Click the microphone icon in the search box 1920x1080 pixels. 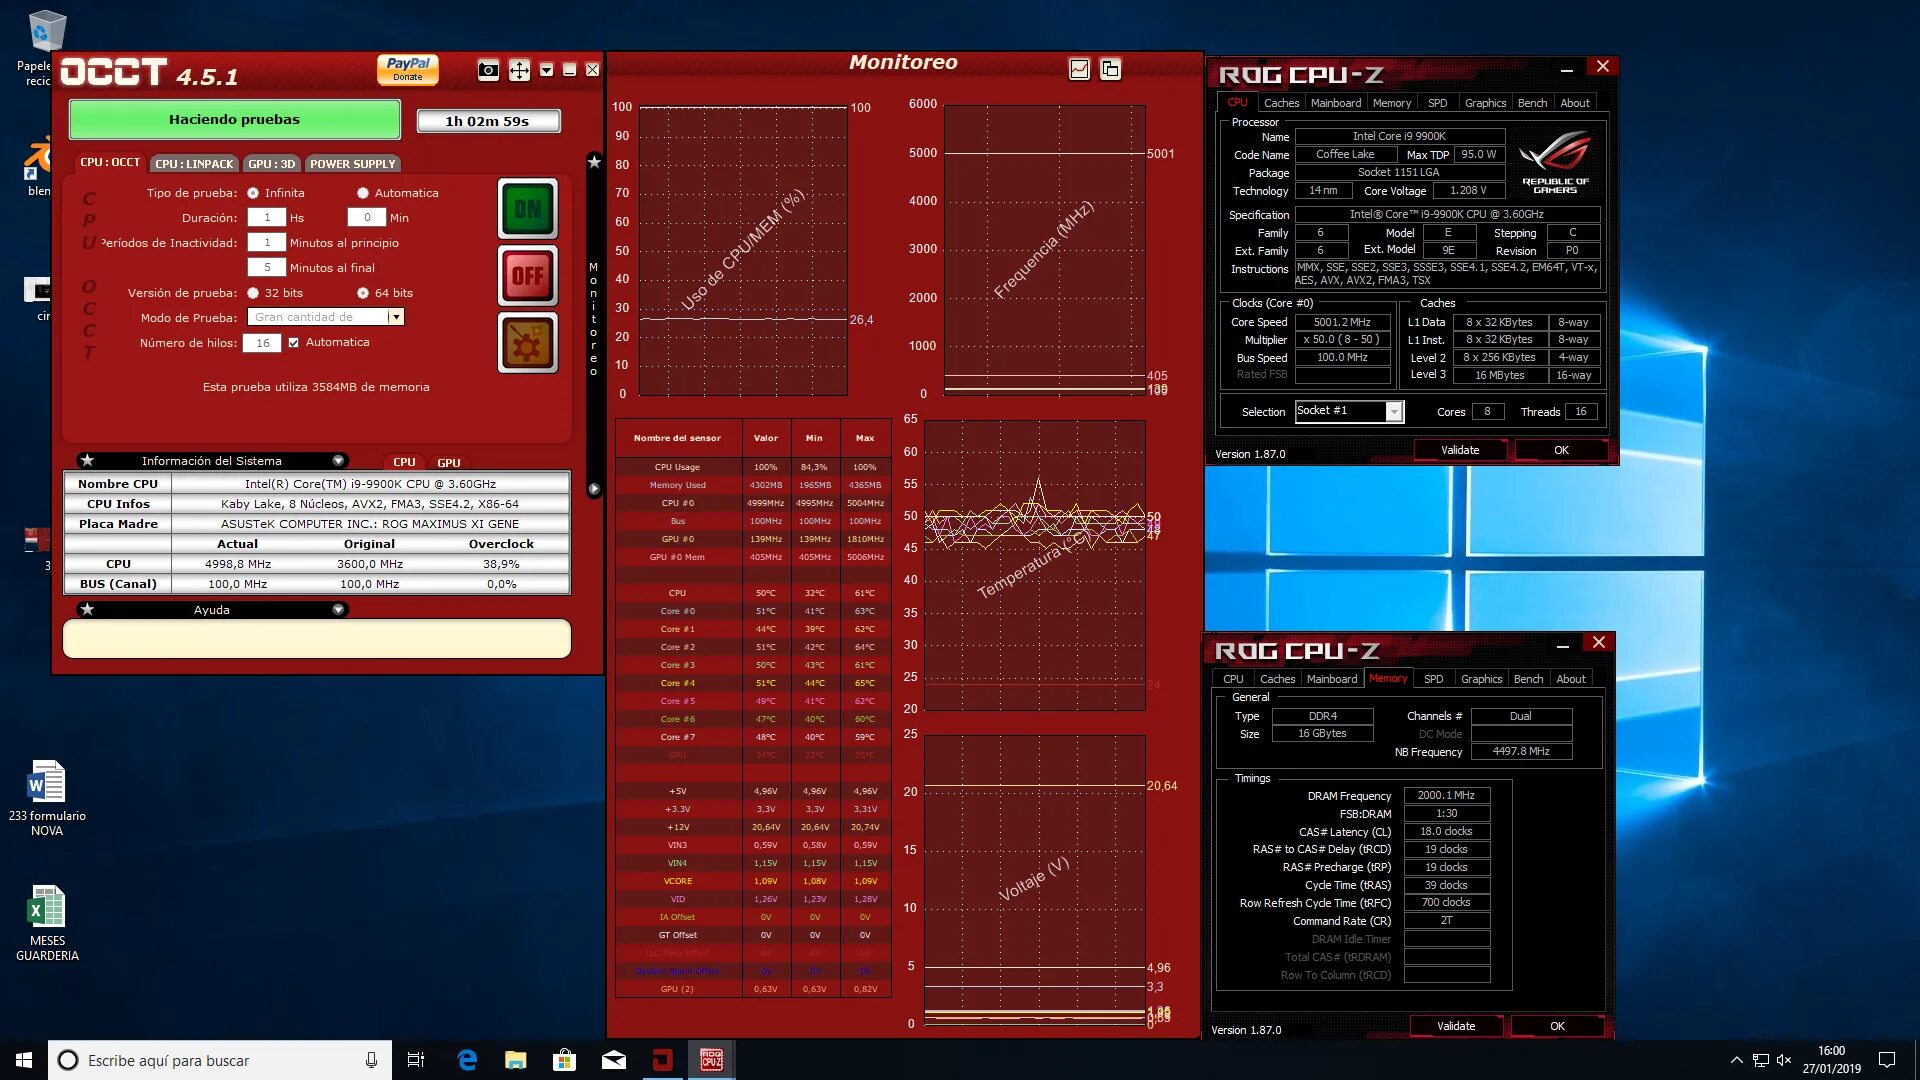tap(371, 1060)
